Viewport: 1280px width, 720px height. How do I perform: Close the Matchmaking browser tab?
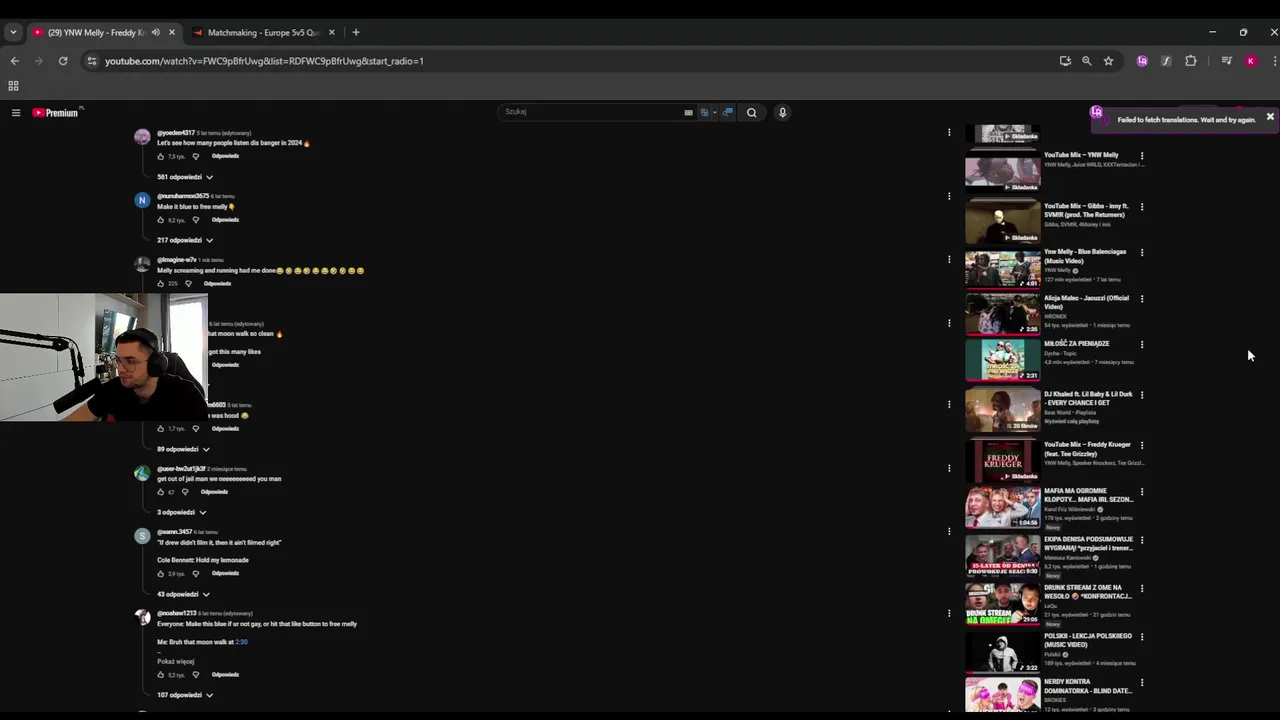point(332,32)
